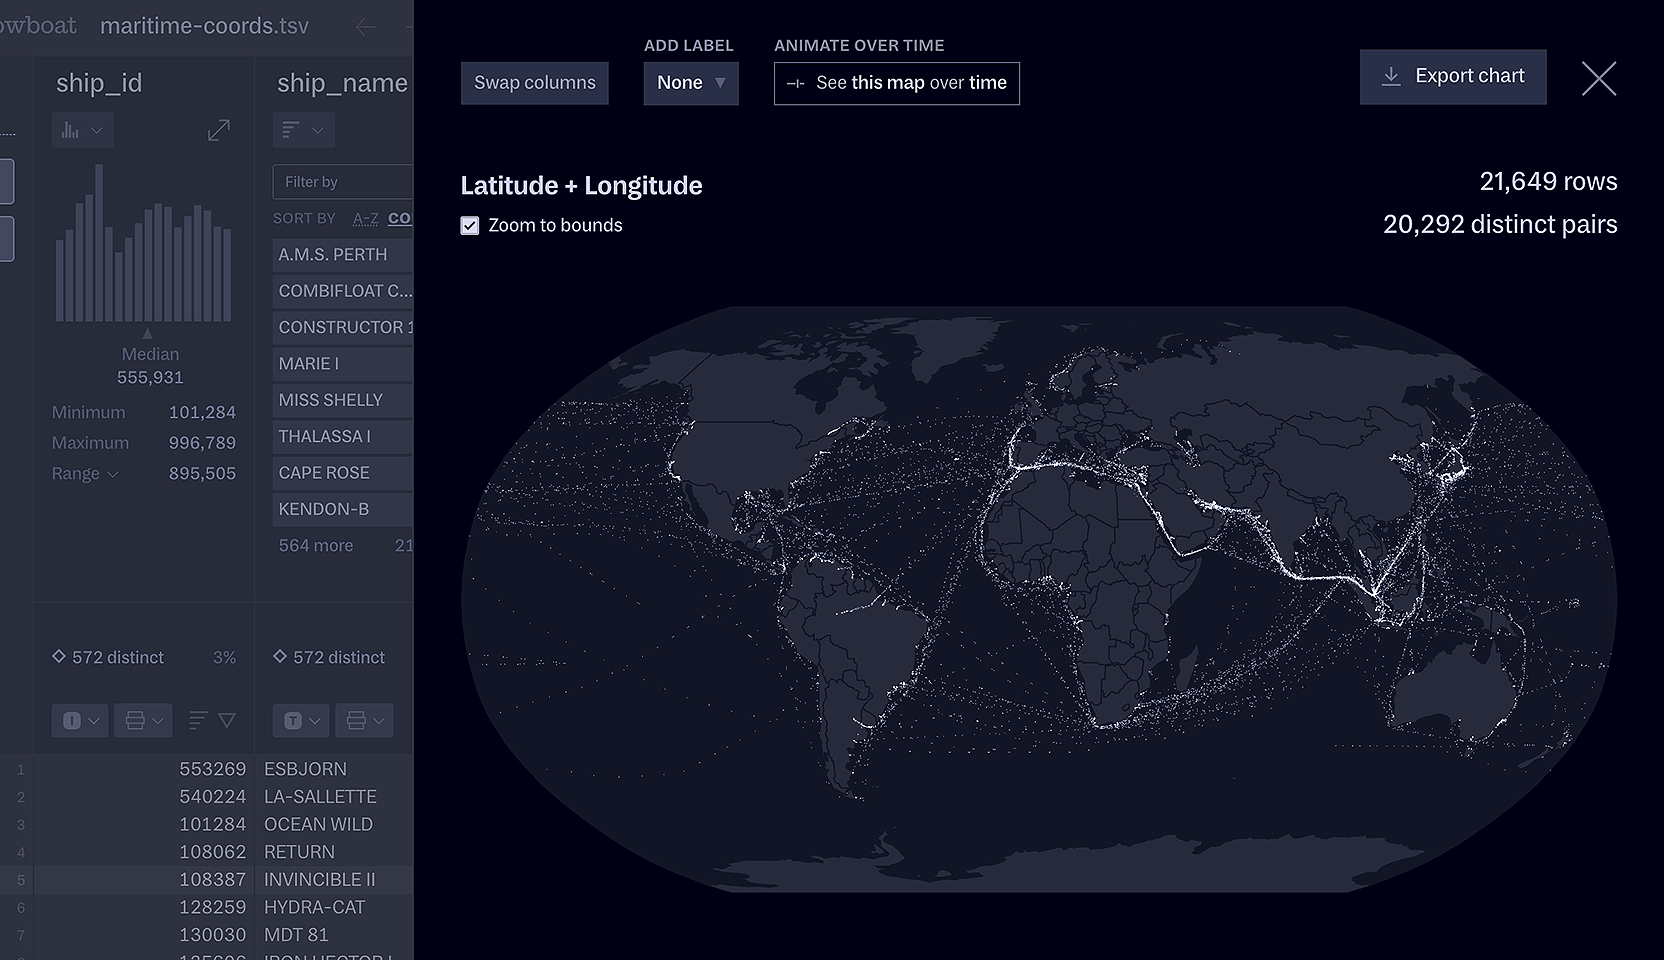Click the expand arrow icon above ship_id histogram
1664x960 pixels.
219,130
